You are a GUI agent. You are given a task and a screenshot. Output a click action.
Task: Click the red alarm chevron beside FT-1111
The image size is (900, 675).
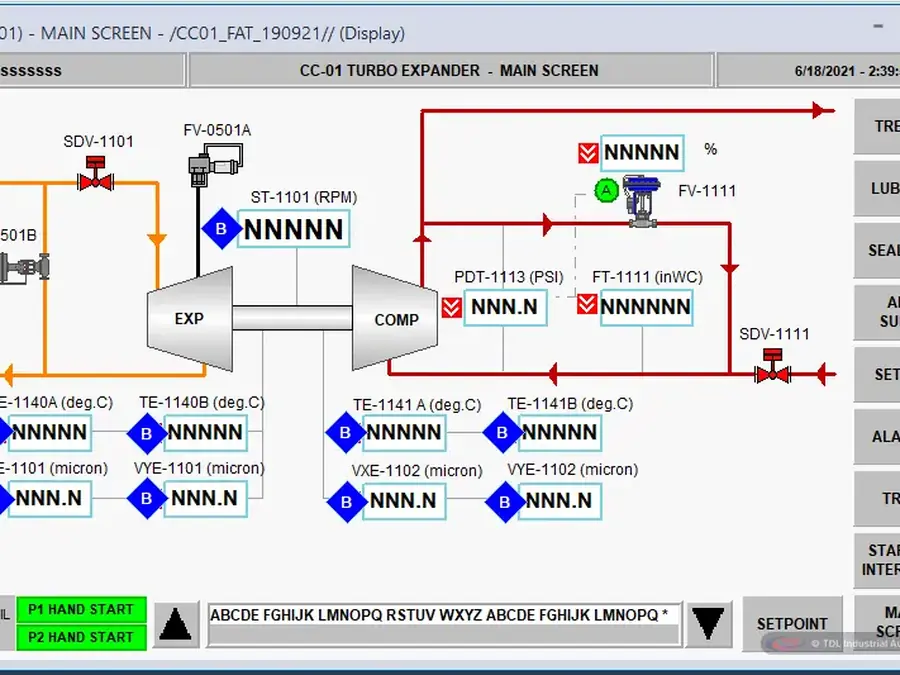pyautogui.click(x=587, y=304)
